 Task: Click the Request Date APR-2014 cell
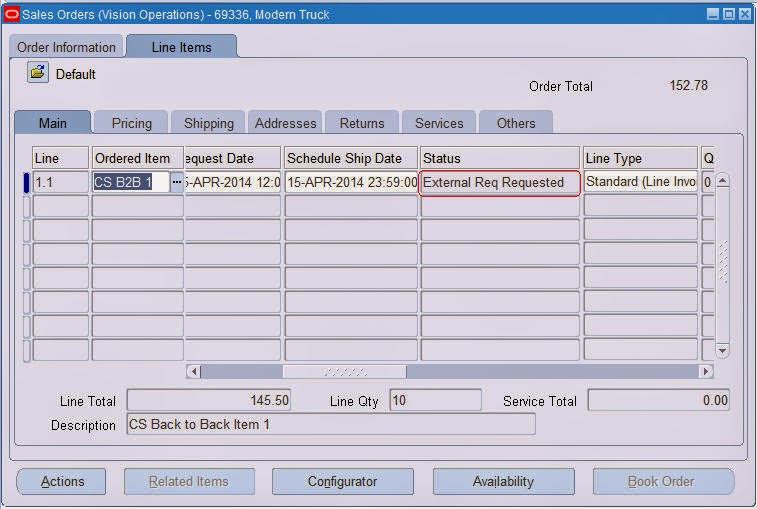pos(232,183)
